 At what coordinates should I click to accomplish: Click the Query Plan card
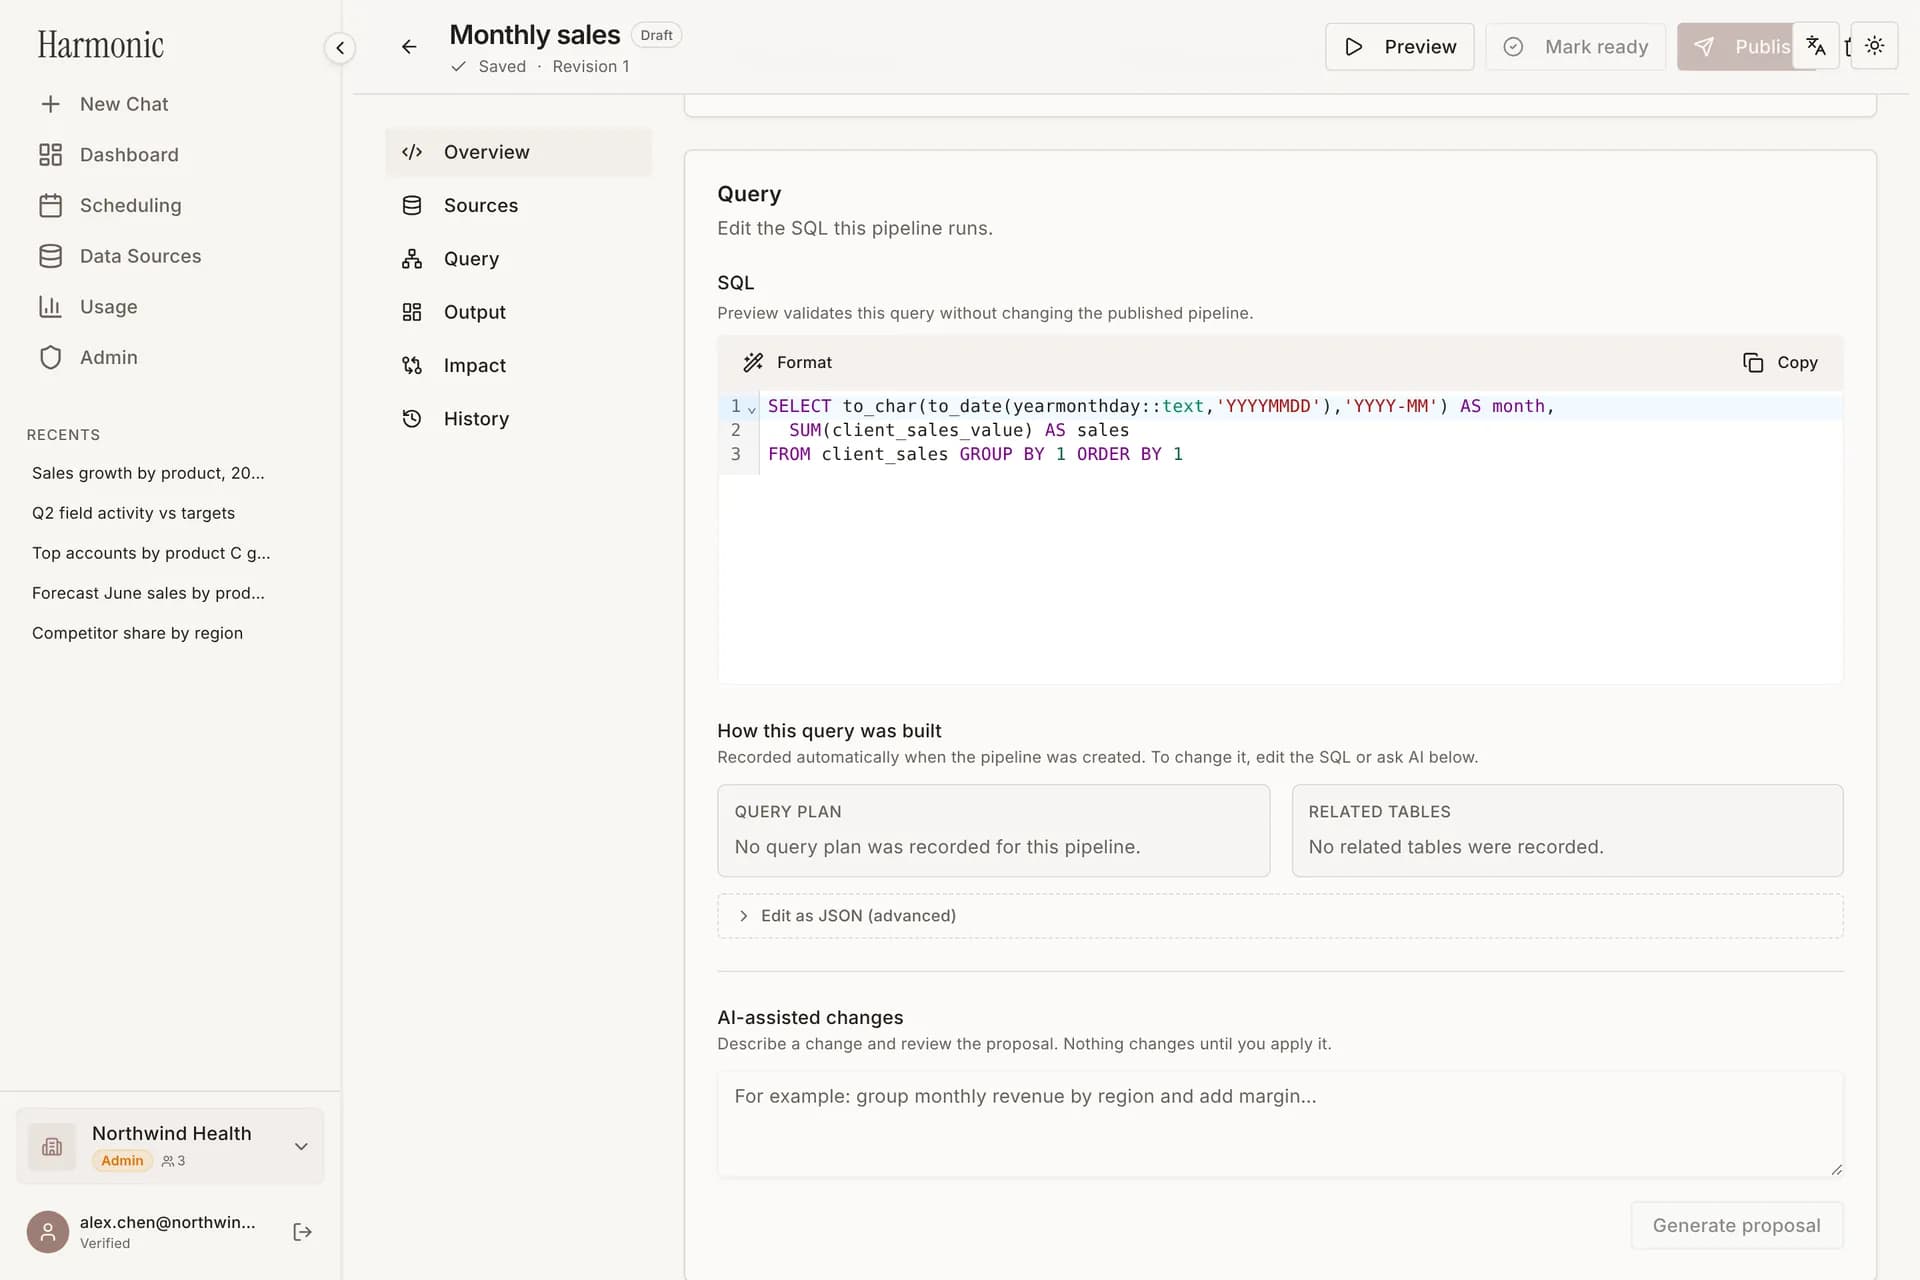pyautogui.click(x=993, y=831)
